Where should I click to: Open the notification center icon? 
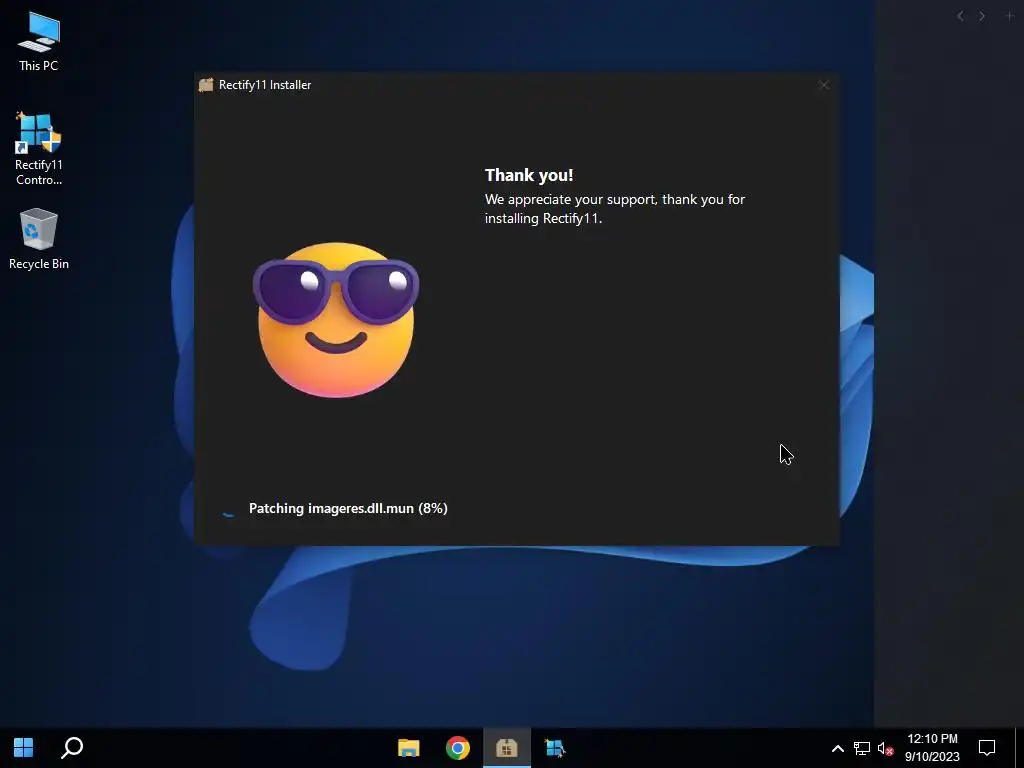click(987, 748)
